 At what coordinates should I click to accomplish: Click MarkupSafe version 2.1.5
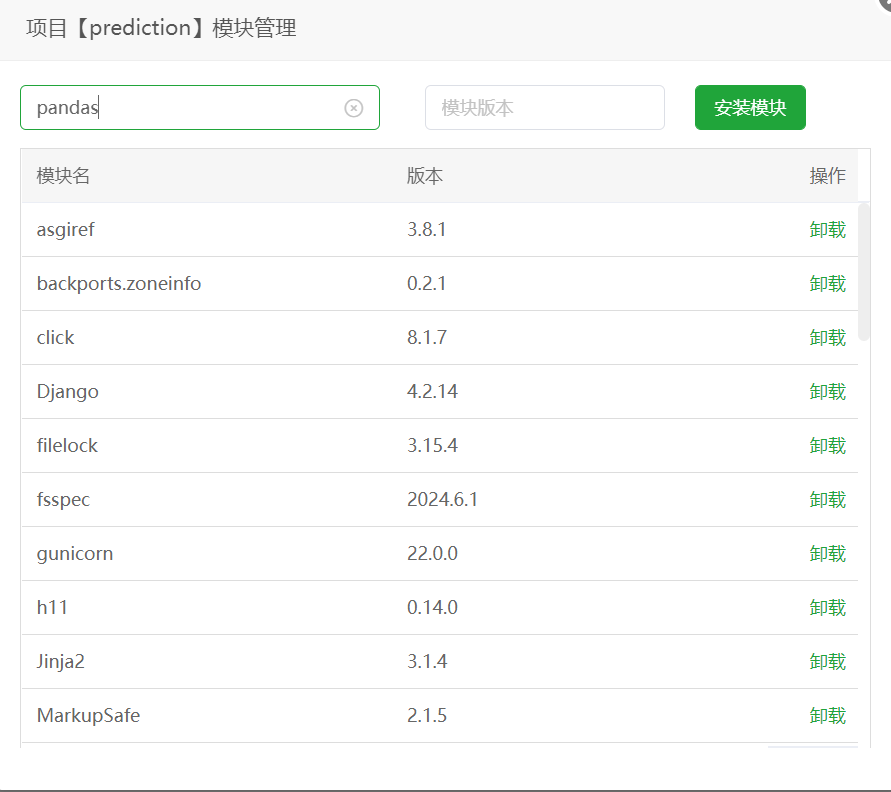(427, 715)
